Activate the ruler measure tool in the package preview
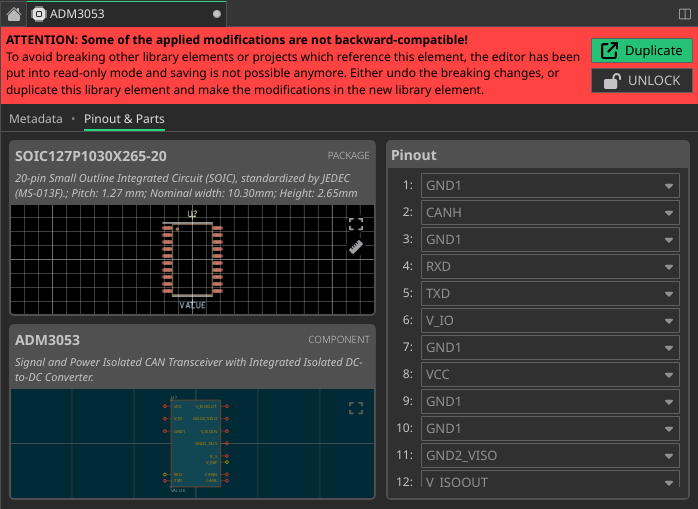 tap(356, 247)
